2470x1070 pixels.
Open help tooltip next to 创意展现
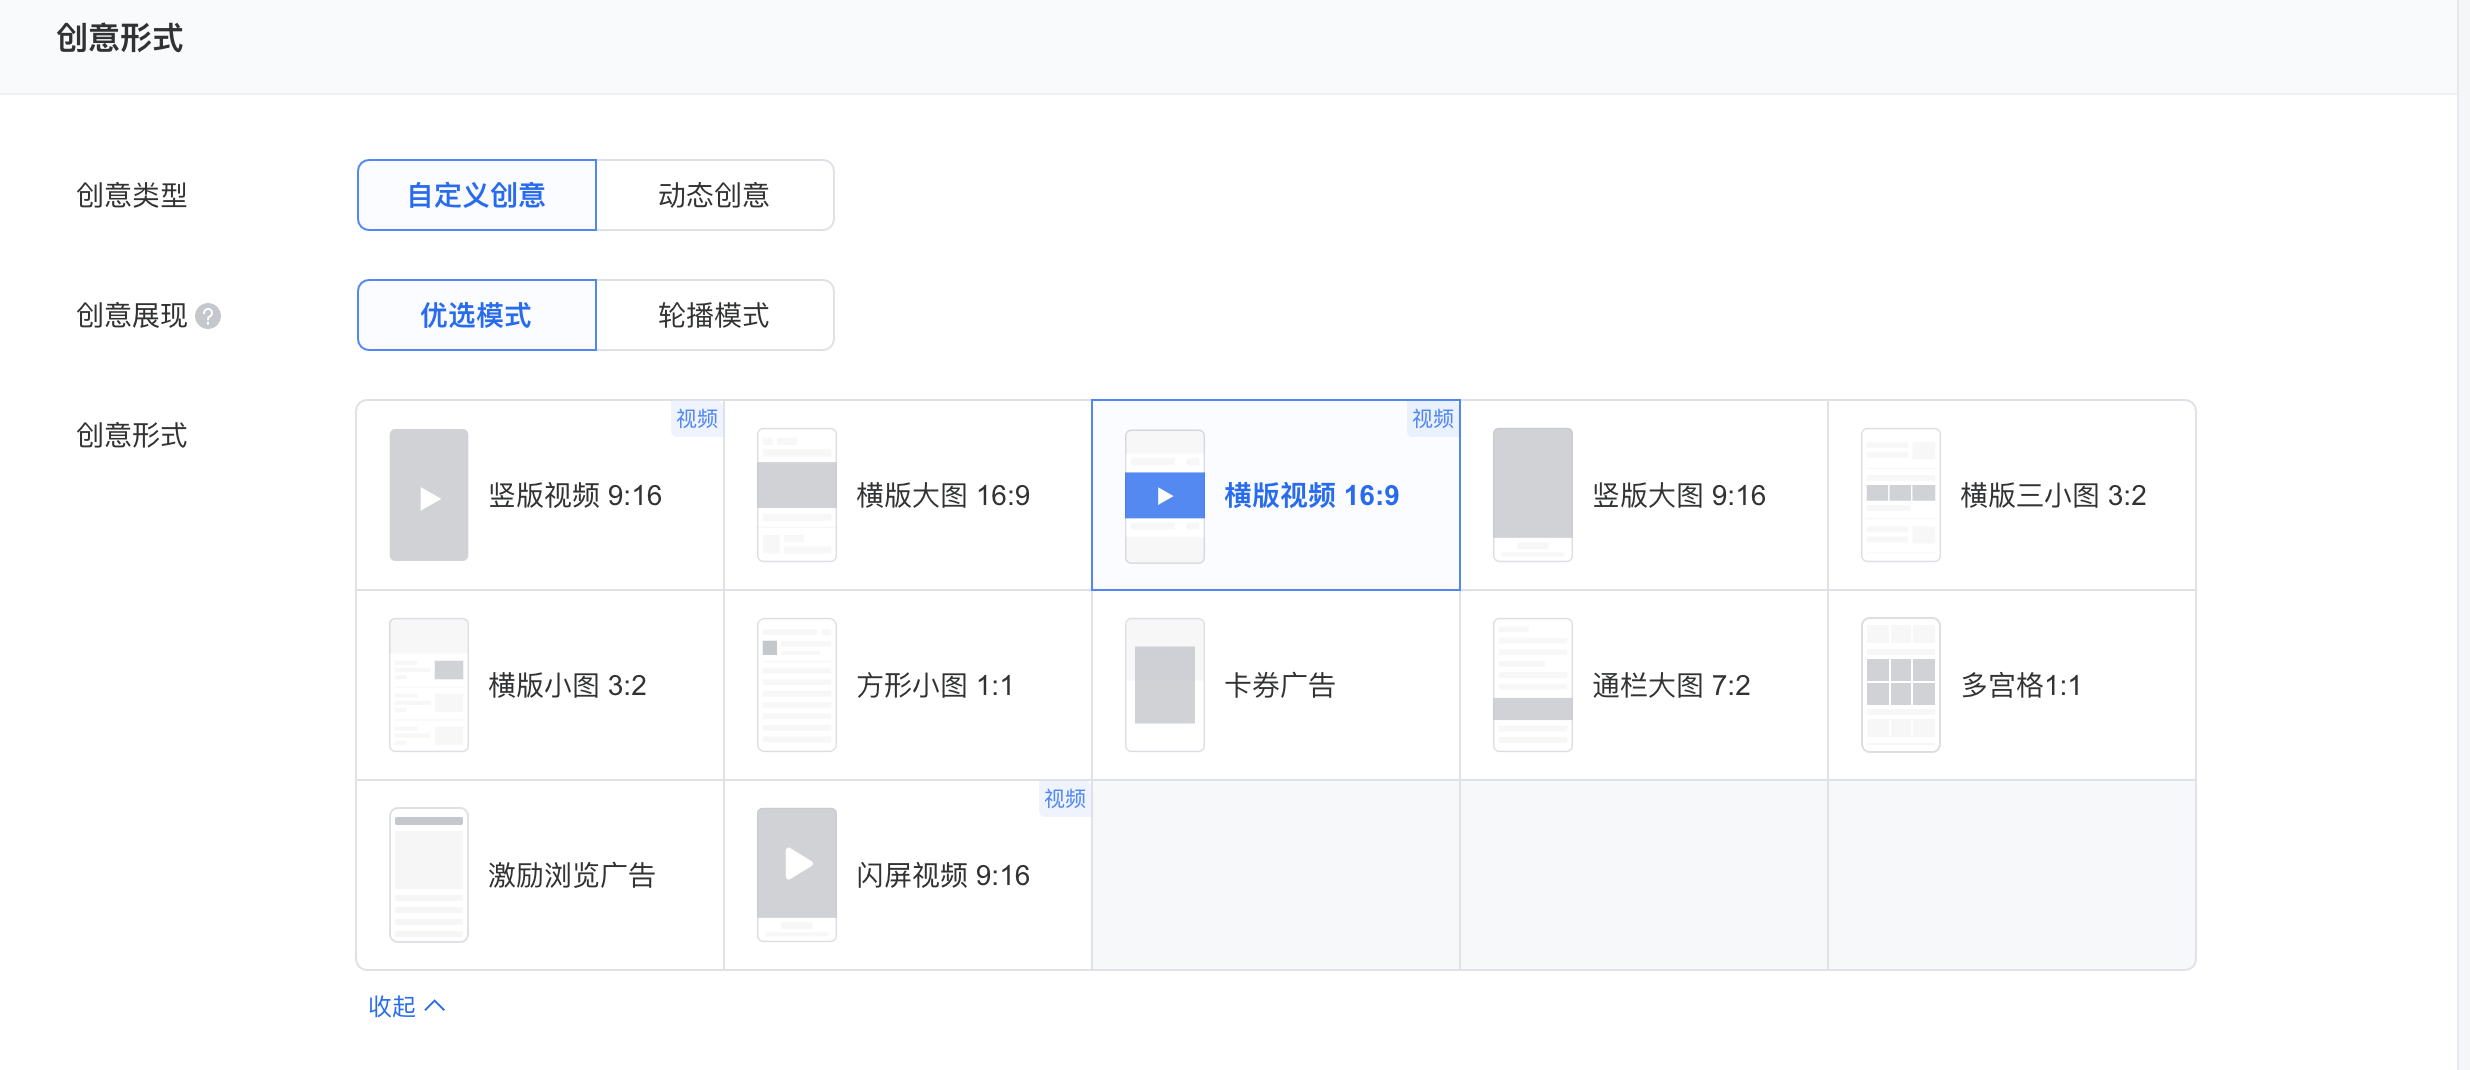(x=208, y=316)
